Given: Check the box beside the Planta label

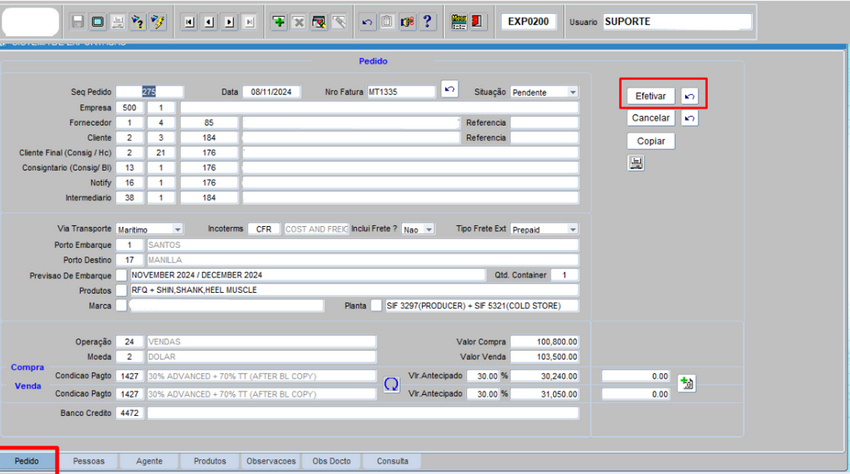Looking at the screenshot, I should pos(377,306).
